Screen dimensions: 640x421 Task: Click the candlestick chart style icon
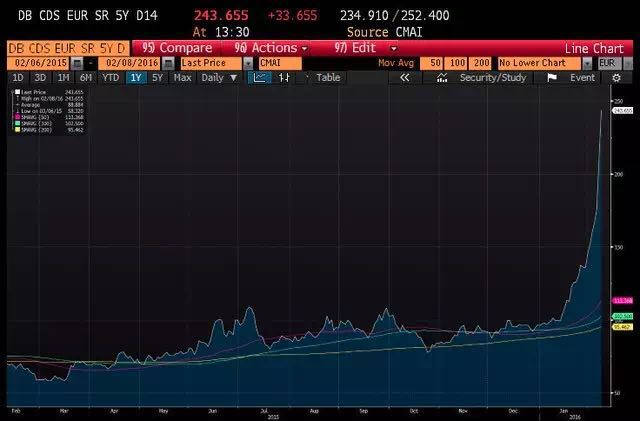(x=285, y=77)
